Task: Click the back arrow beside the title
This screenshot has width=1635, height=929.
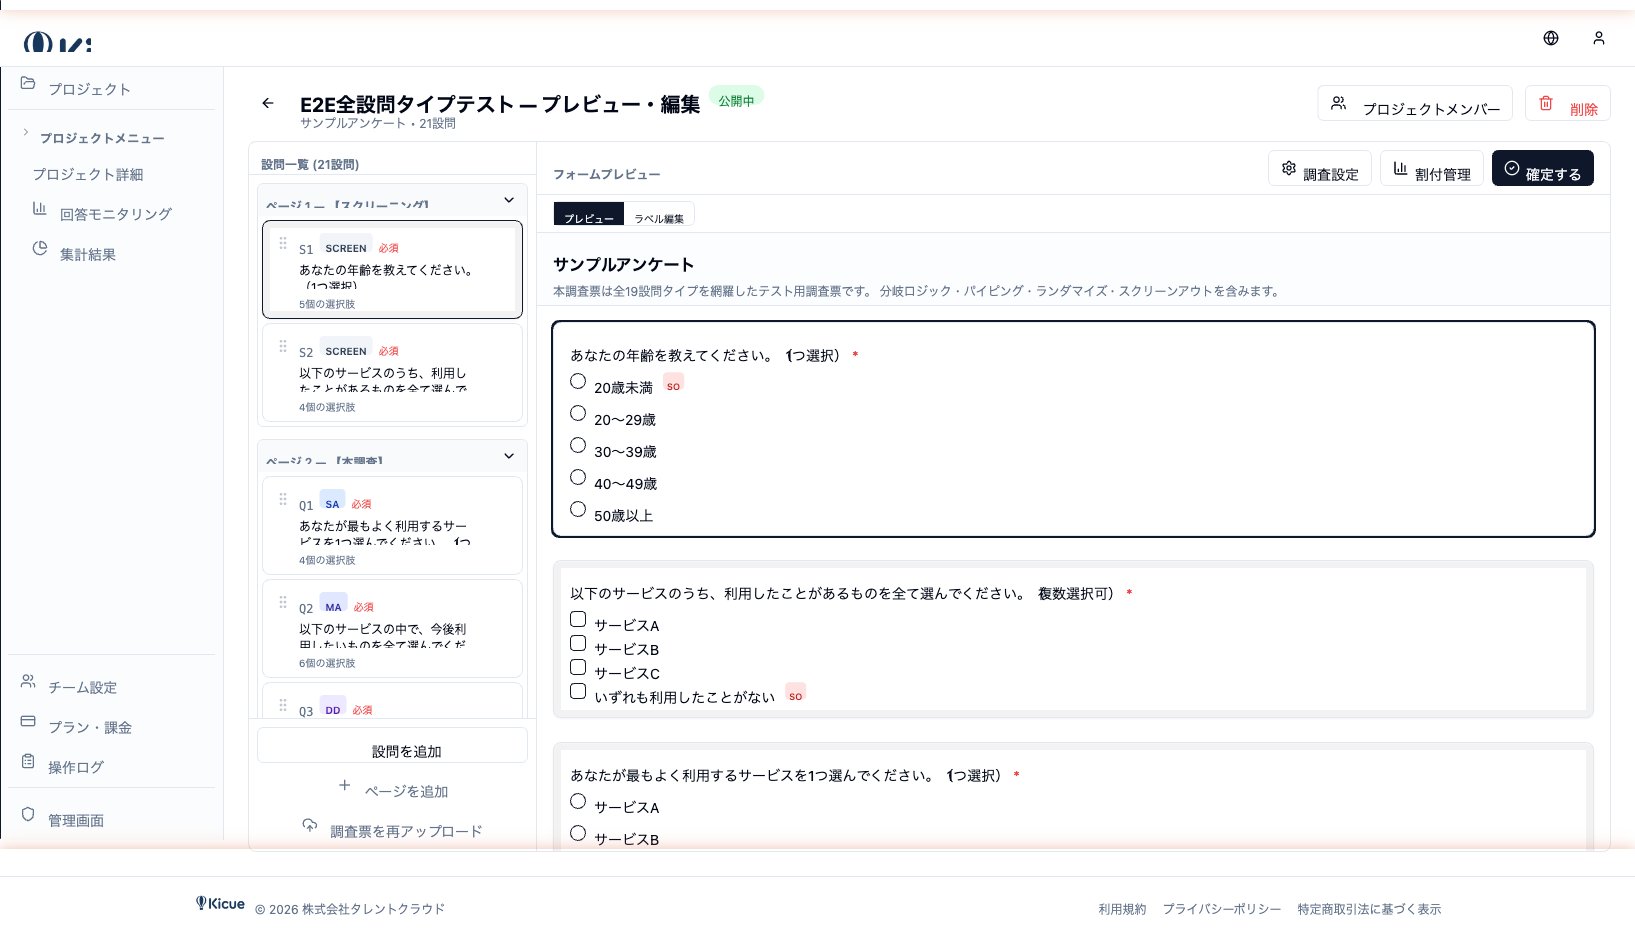Action: pos(268,103)
